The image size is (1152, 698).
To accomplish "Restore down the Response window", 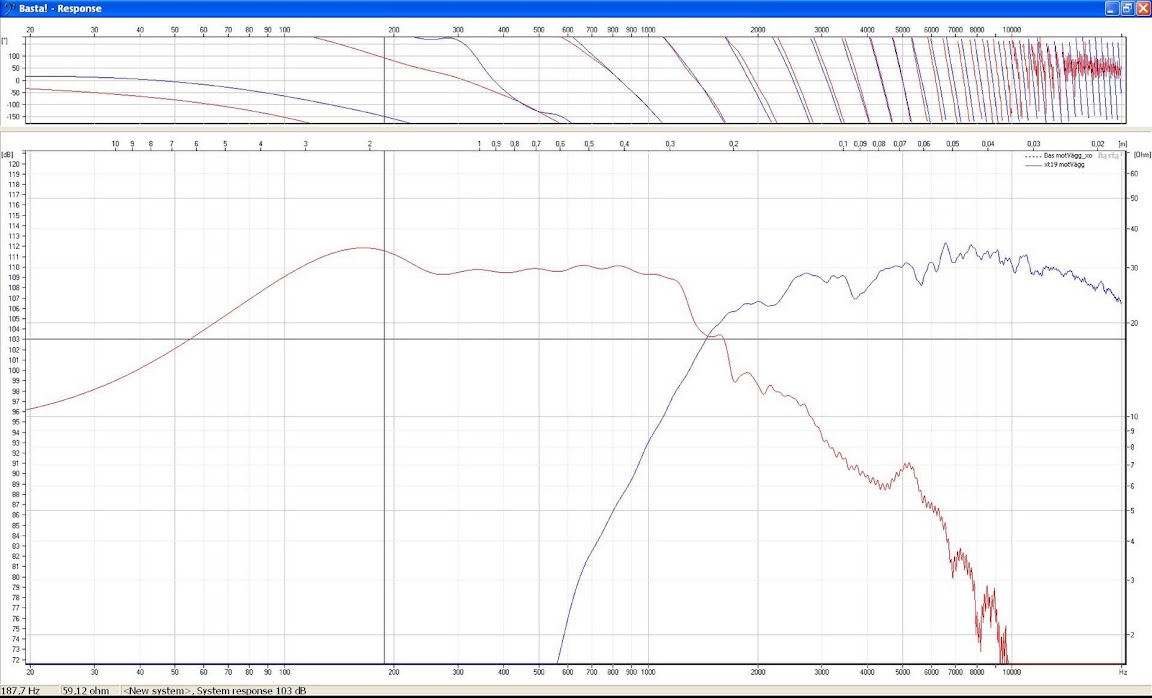I will point(1127,8).
